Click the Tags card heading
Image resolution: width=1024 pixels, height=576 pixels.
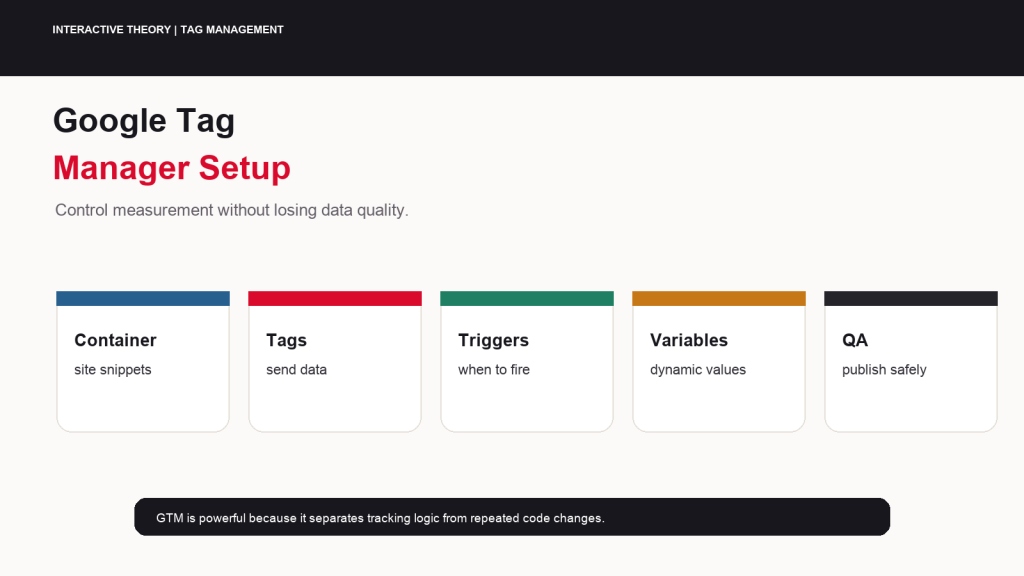pyautogui.click(x=287, y=340)
